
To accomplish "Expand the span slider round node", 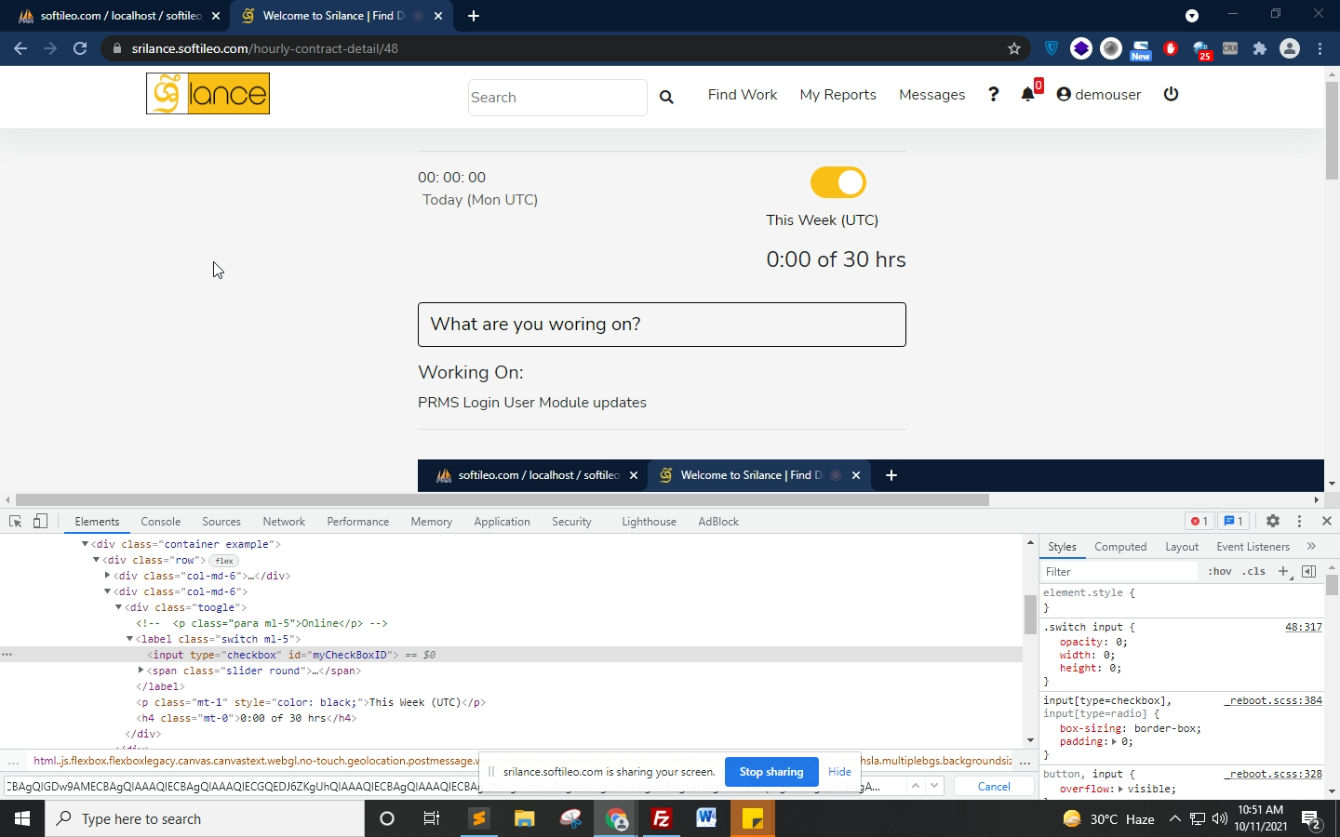I will (141, 670).
